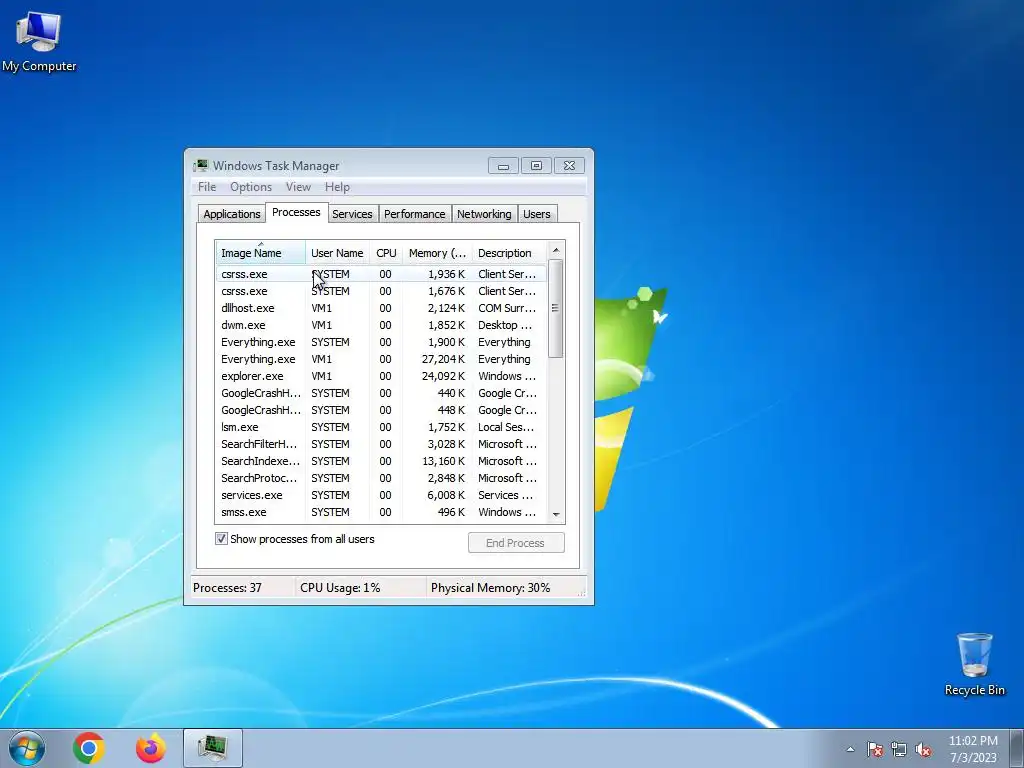Open the My Computer desktop icon

[39, 41]
